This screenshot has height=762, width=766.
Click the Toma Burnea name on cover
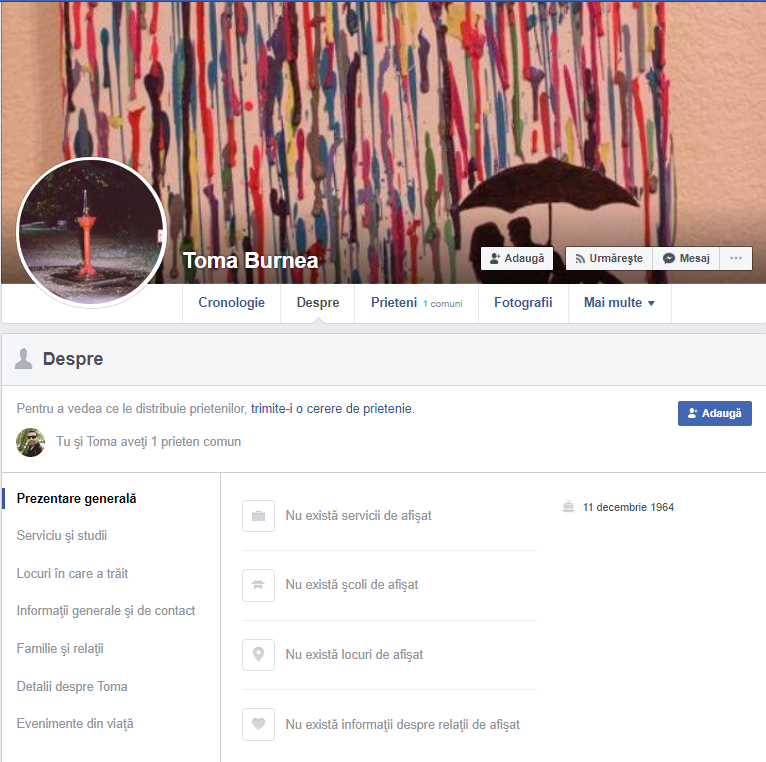pyautogui.click(x=251, y=260)
